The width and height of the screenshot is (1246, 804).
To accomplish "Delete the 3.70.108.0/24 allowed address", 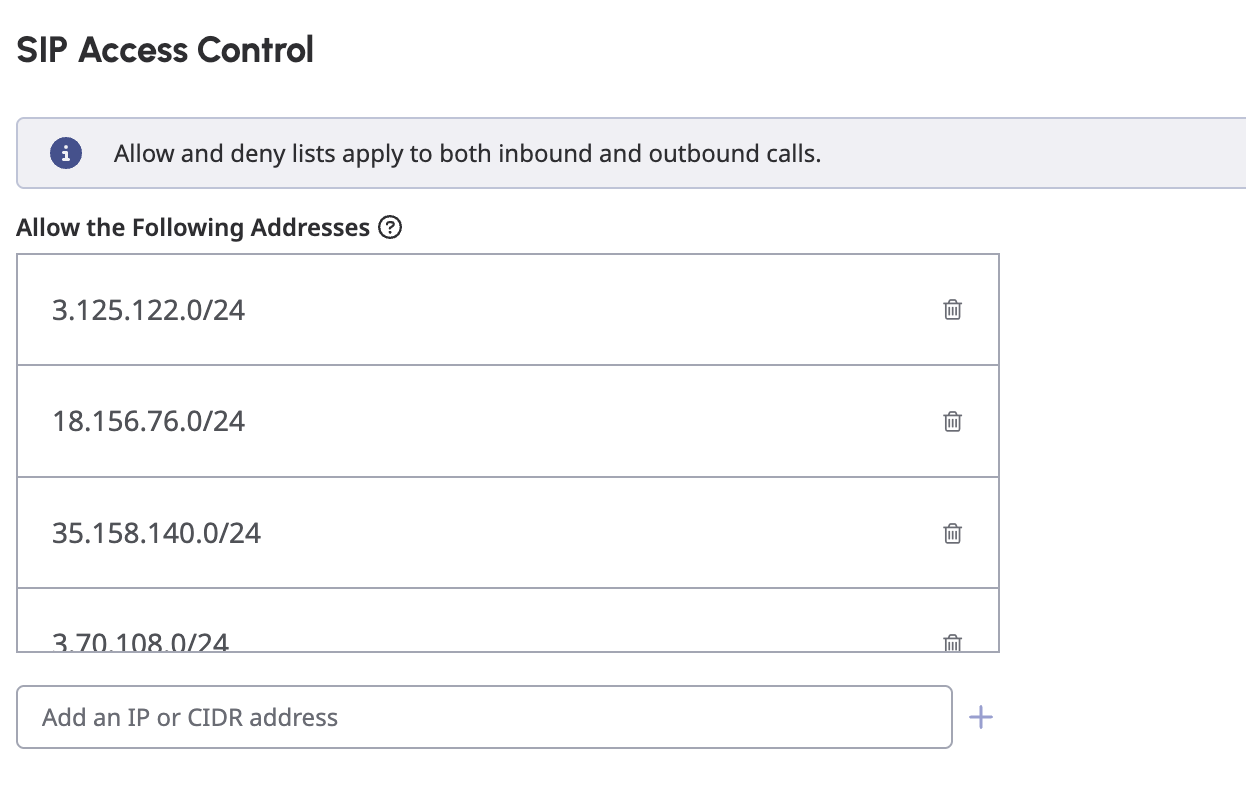I will click(953, 643).
